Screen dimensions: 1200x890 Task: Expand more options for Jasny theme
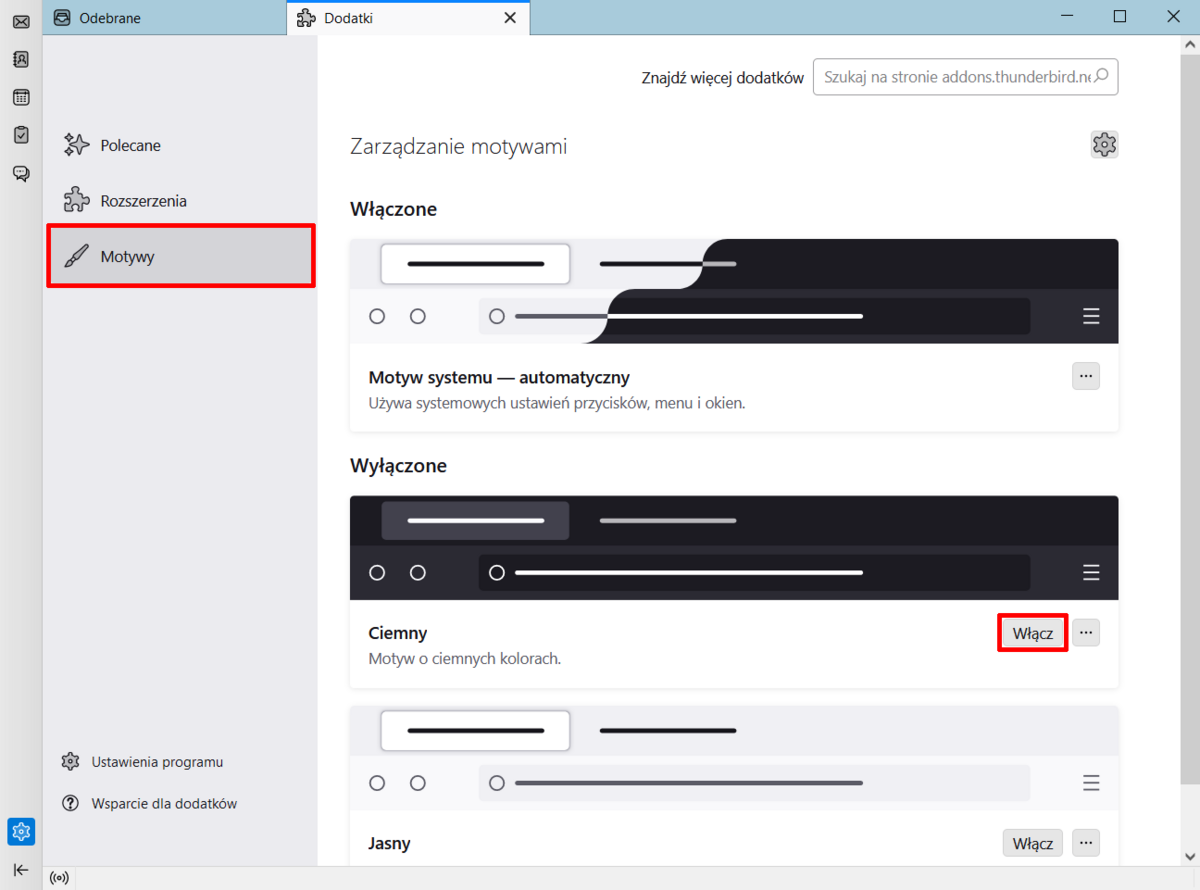pos(1086,842)
